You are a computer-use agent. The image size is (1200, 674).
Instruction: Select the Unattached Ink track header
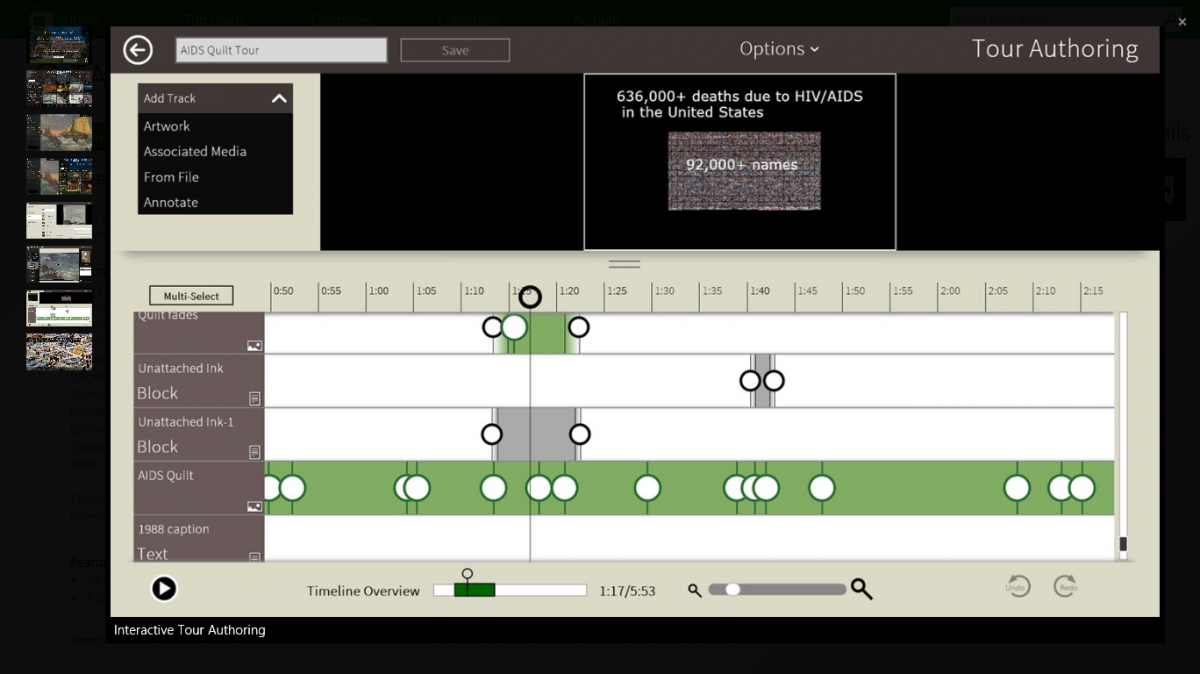click(199, 381)
